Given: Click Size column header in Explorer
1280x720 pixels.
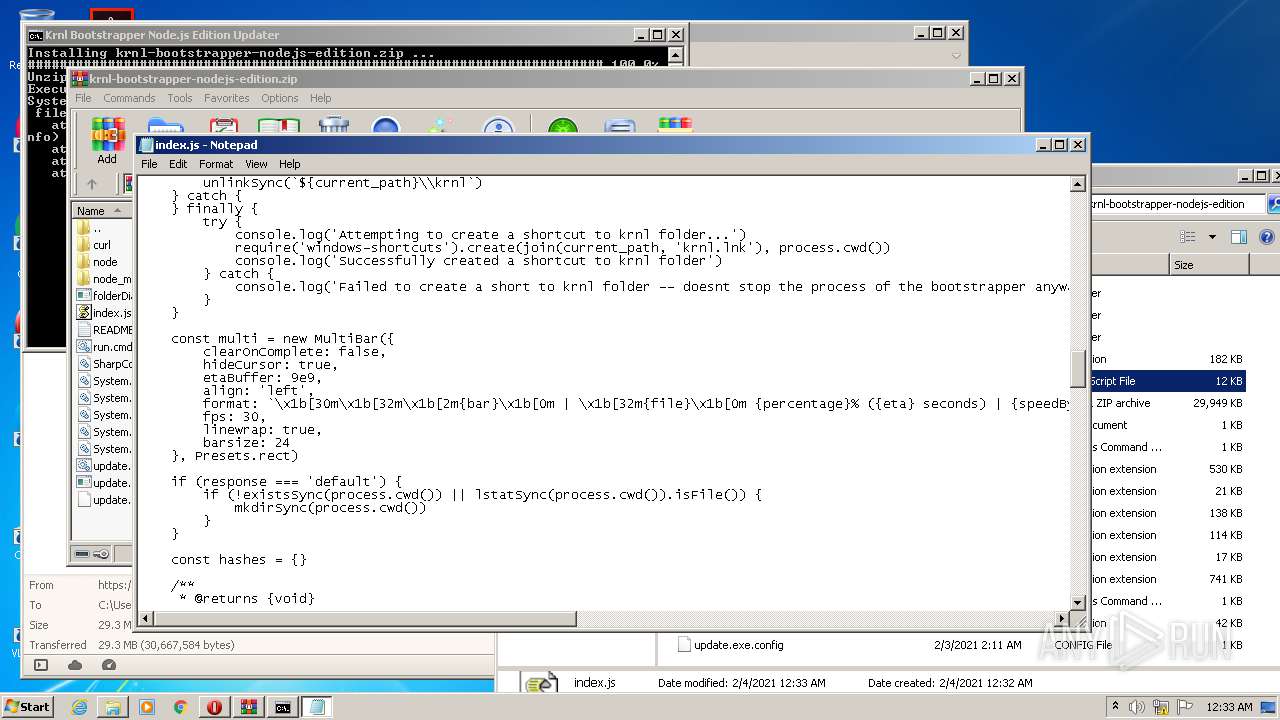Looking at the screenshot, I should [x=1209, y=265].
